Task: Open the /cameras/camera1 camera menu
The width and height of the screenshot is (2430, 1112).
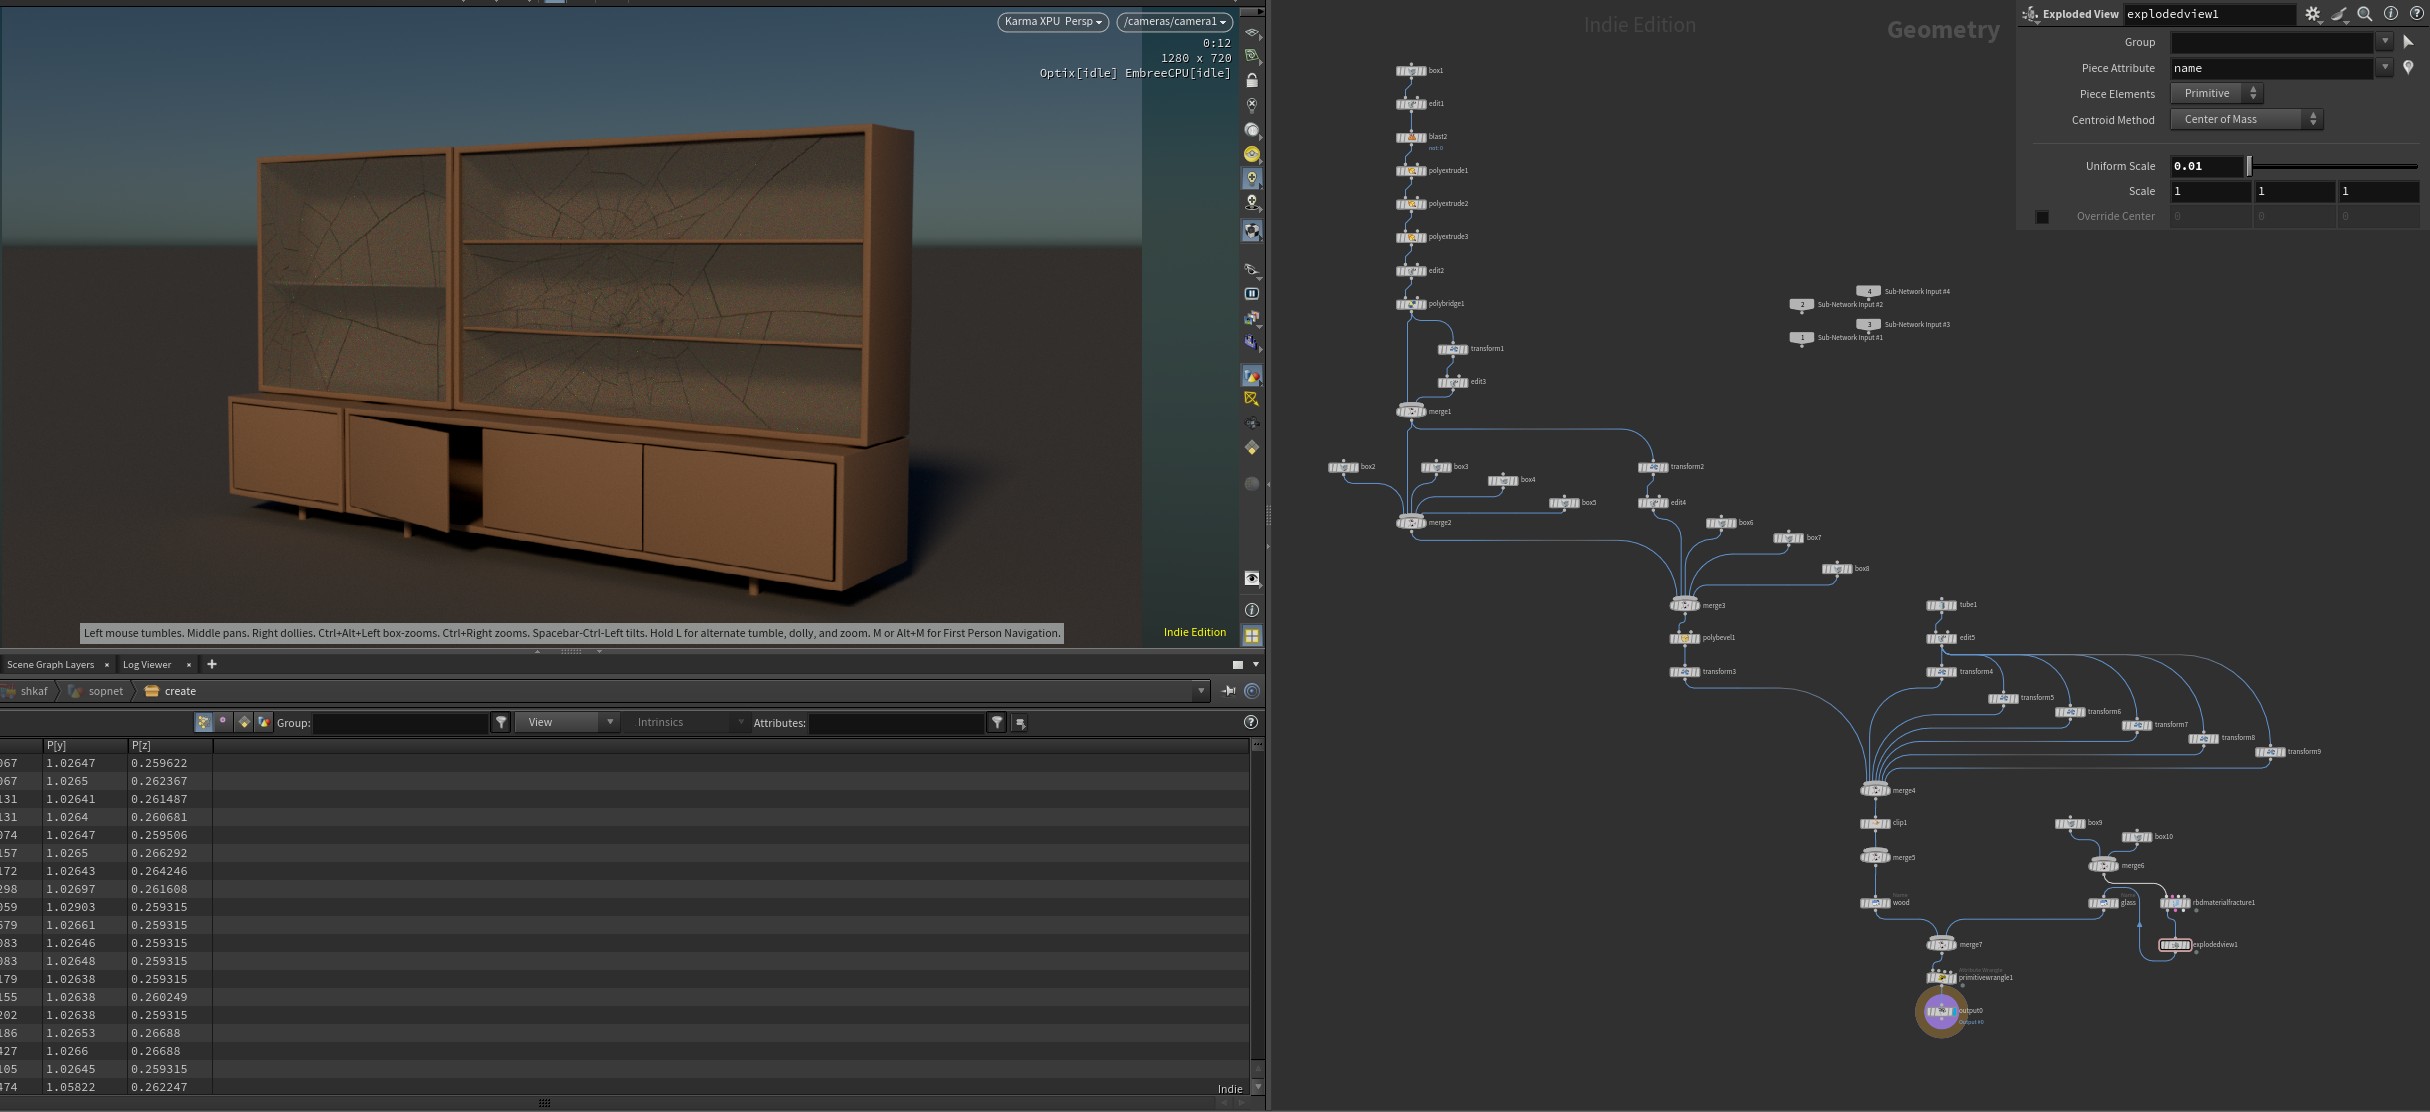Action: pos(1175,22)
